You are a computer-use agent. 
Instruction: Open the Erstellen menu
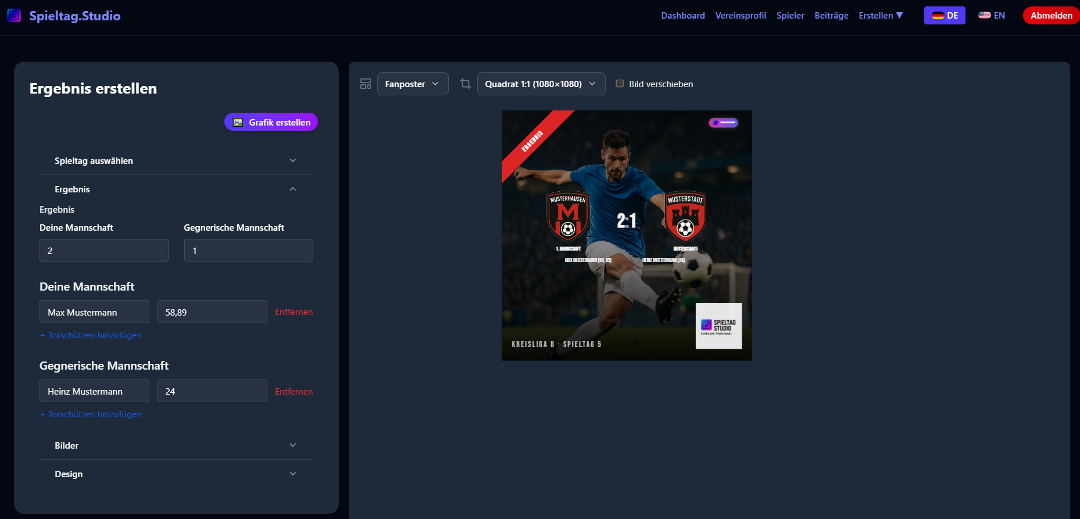(x=880, y=15)
